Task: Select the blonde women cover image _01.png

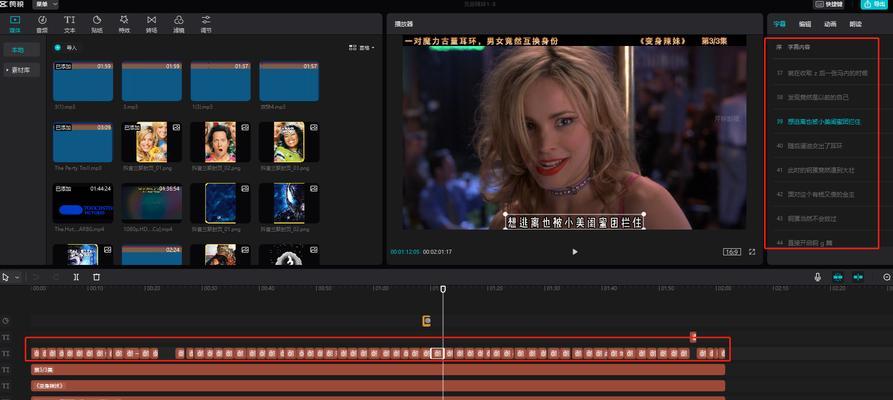Action: [152, 142]
